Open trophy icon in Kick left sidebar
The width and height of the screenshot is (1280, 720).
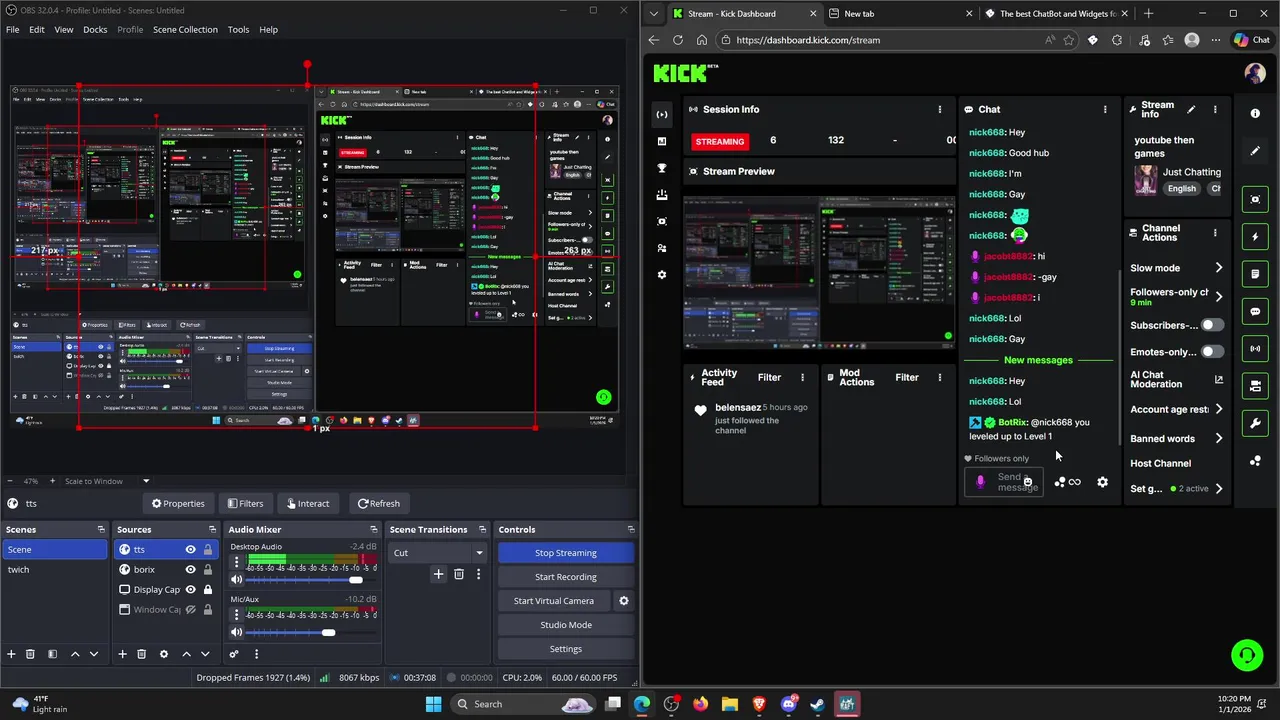[x=662, y=168]
